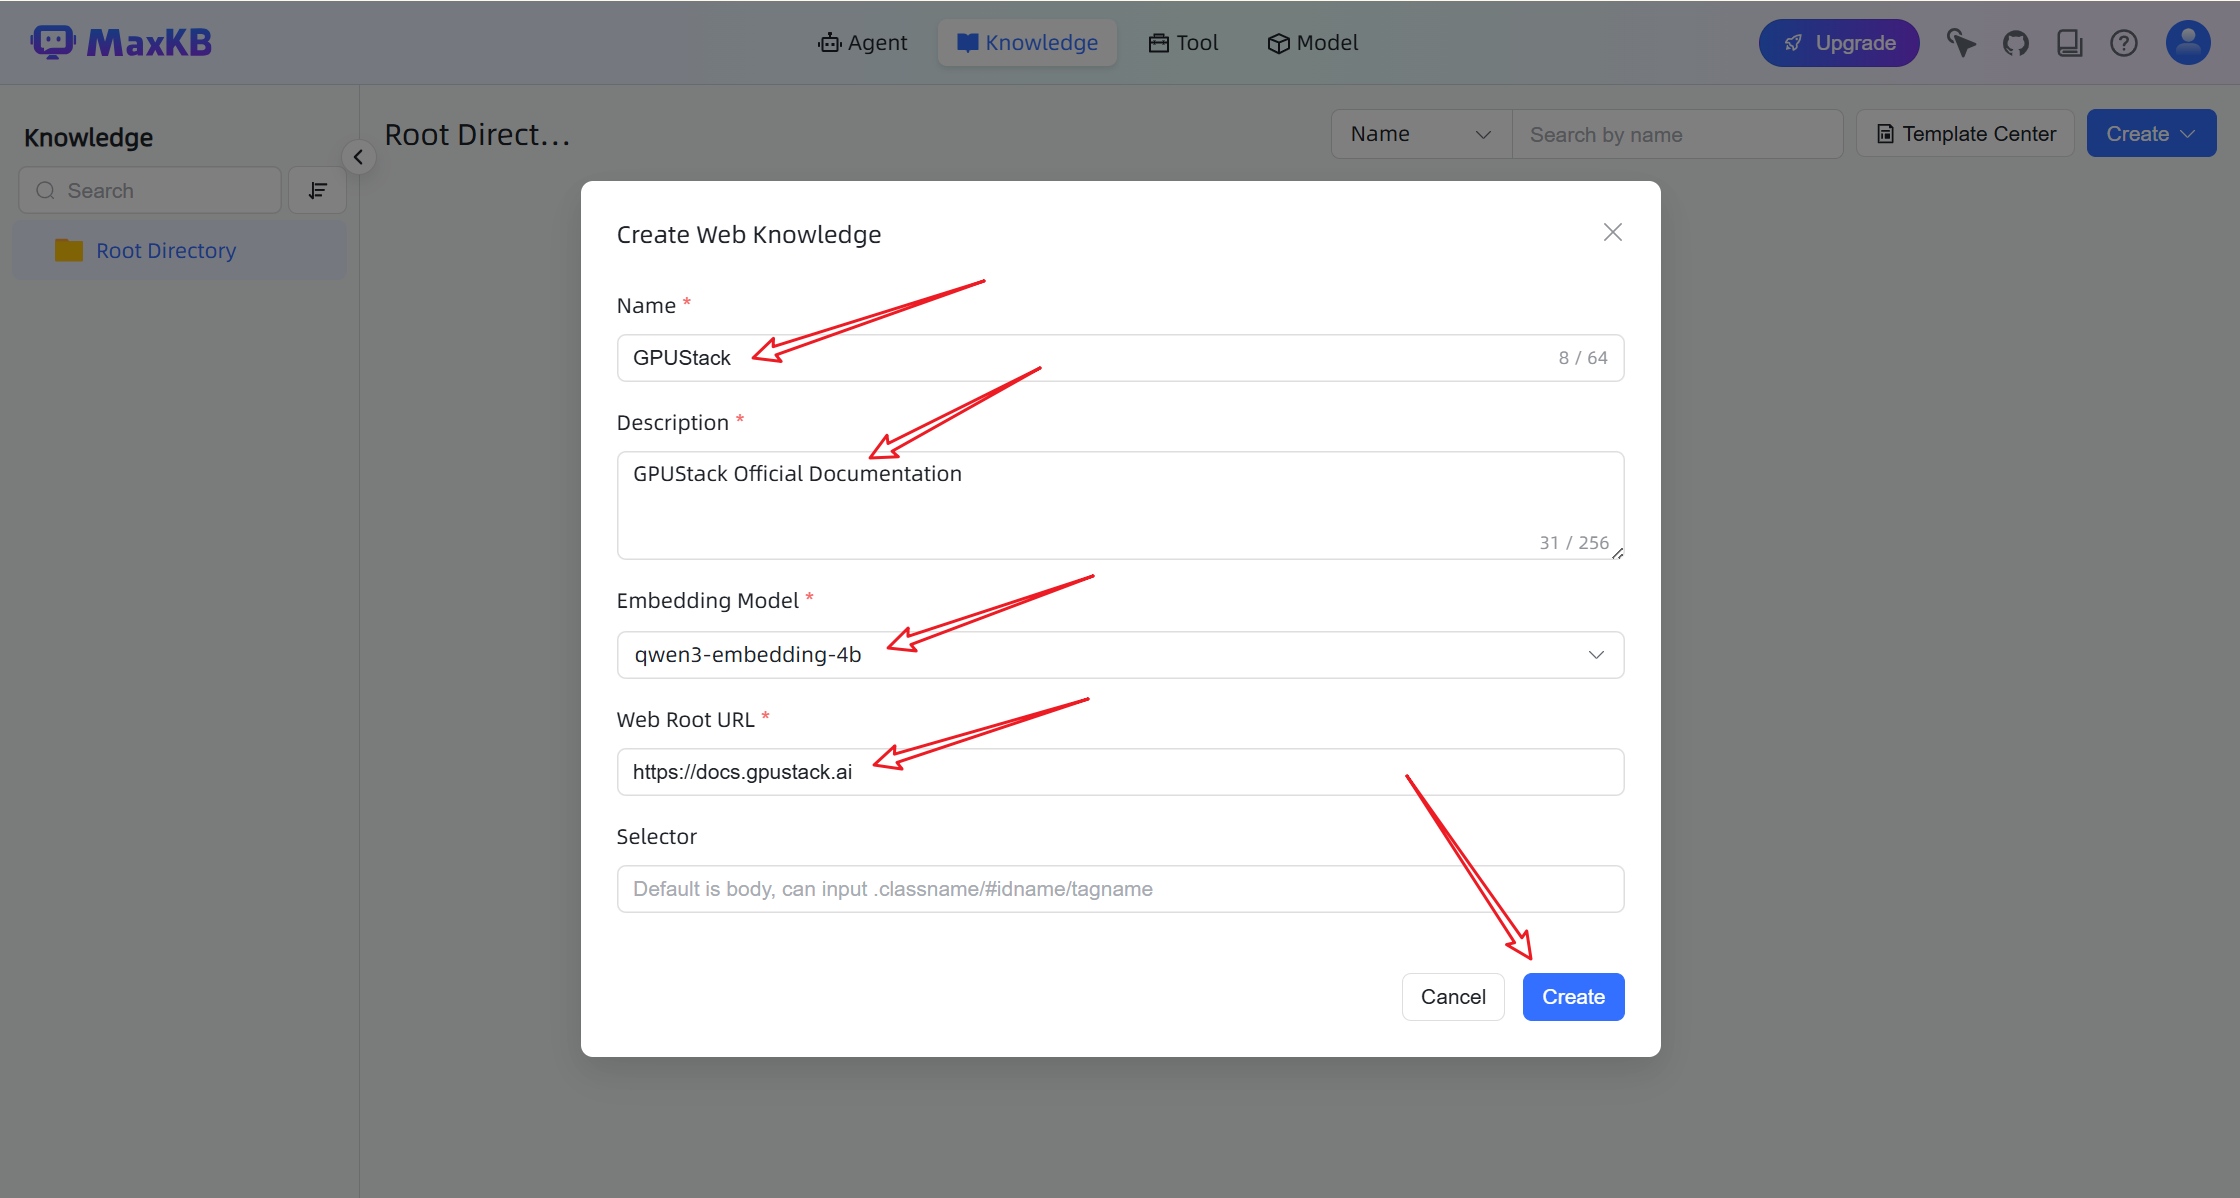The image size is (2240, 1198).
Task: Click the cursor-shaped icon near Upgrade
Action: [1961, 43]
